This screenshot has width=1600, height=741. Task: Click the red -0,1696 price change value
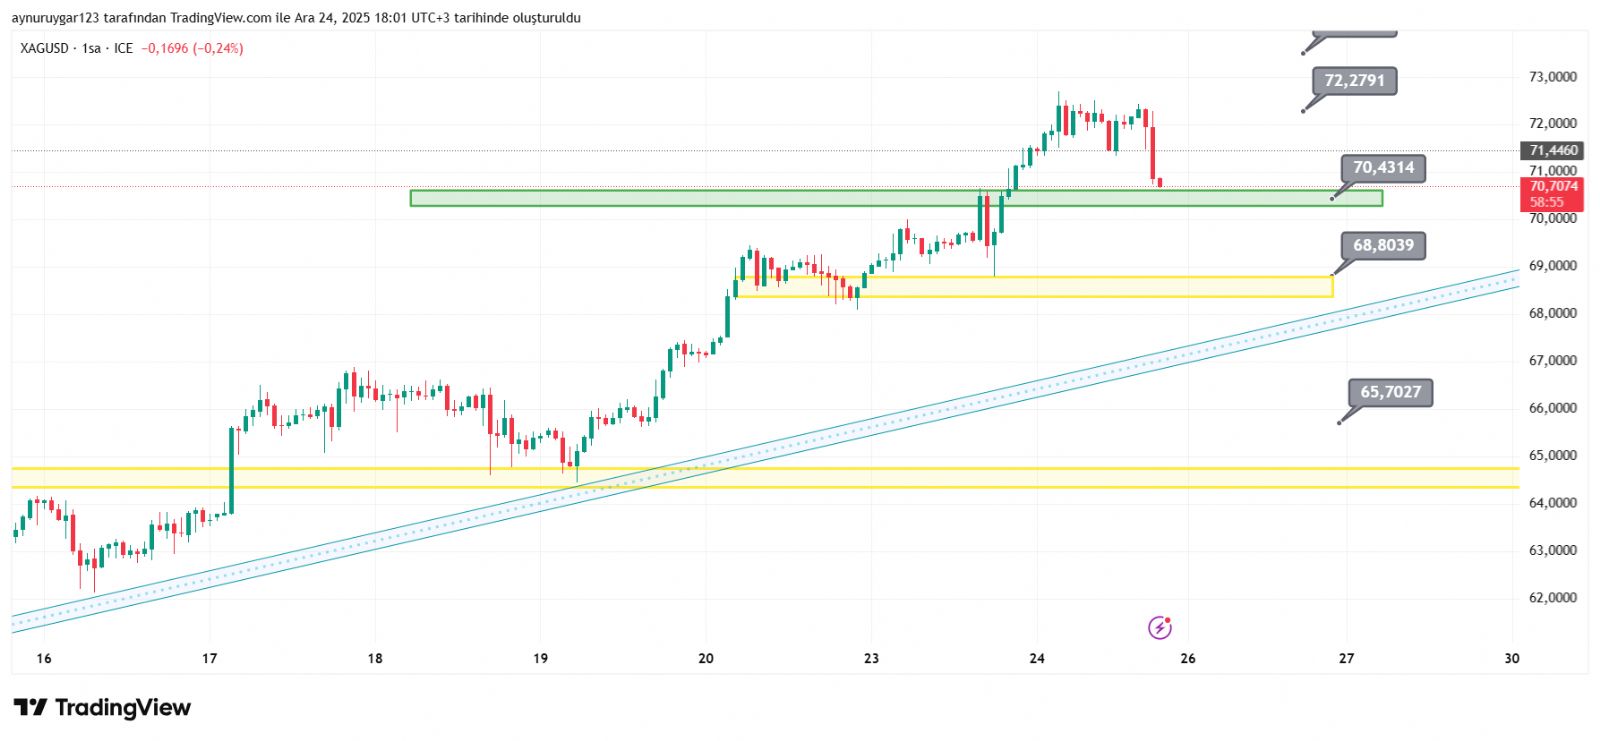165,48
